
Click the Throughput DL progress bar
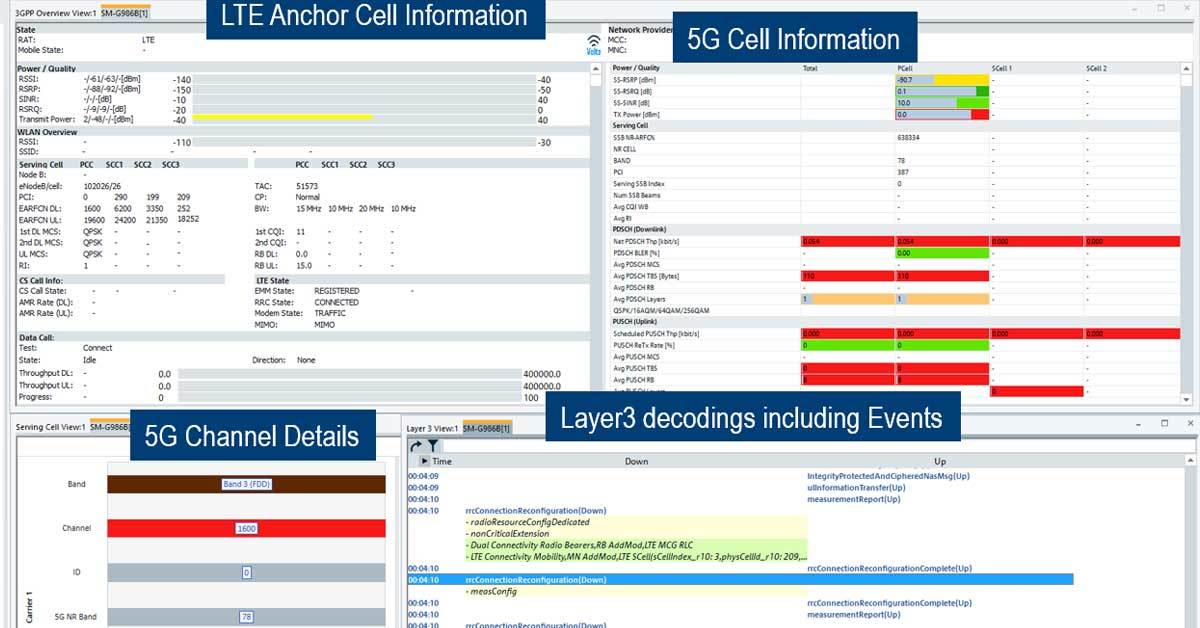point(349,373)
